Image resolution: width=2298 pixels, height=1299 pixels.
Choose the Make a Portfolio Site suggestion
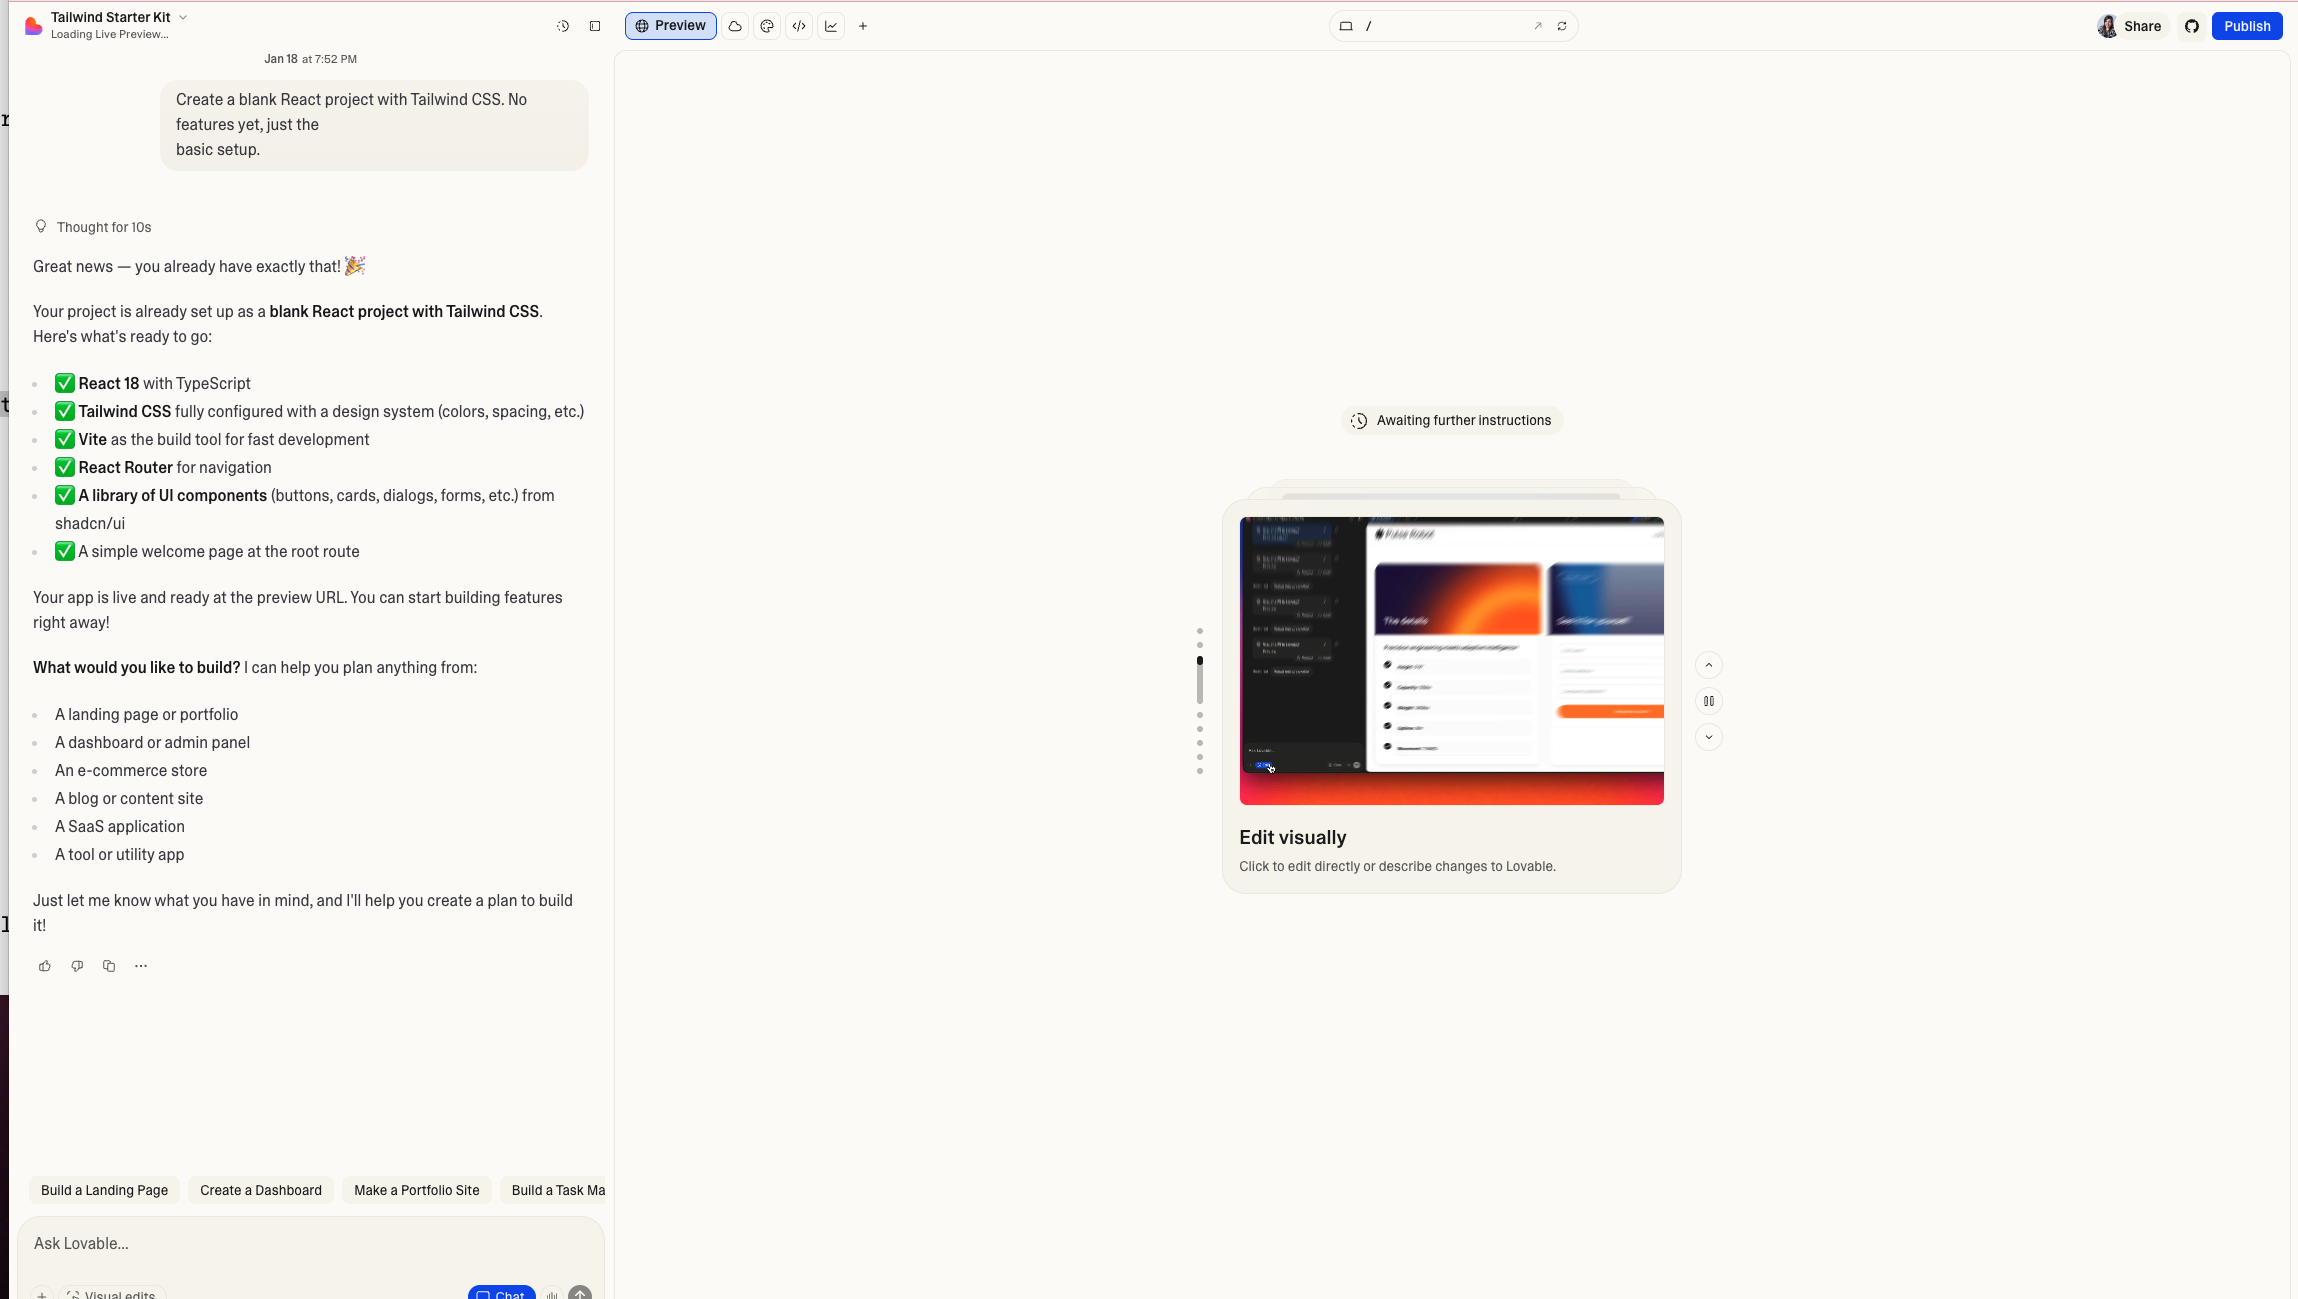(x=416, y=1190)
